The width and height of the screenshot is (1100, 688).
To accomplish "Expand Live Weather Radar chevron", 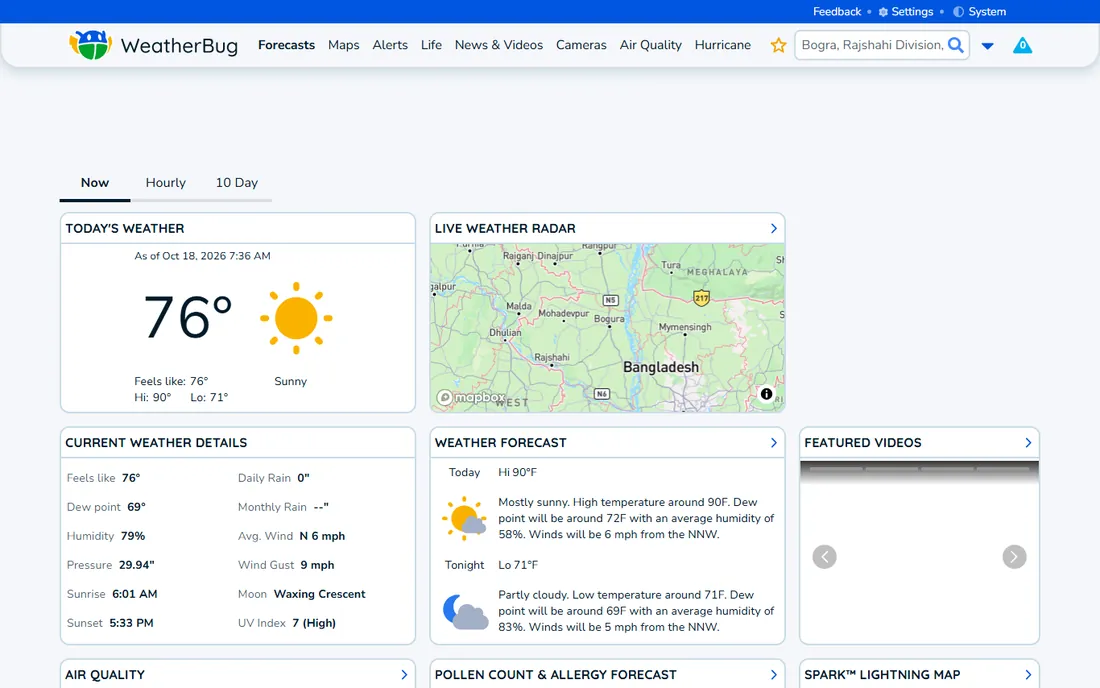I will (x=773, y=229).
